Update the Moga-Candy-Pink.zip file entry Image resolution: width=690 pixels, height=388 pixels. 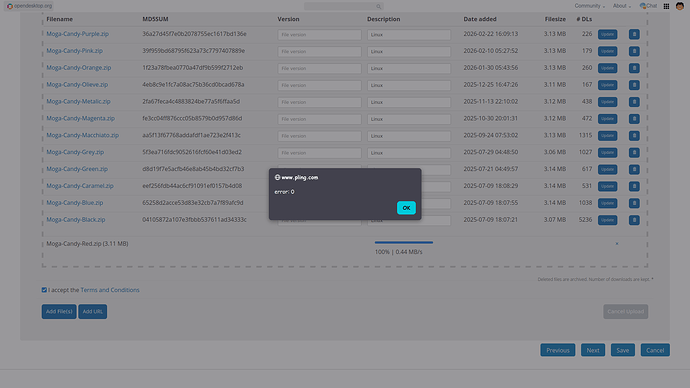coord(607,51)
